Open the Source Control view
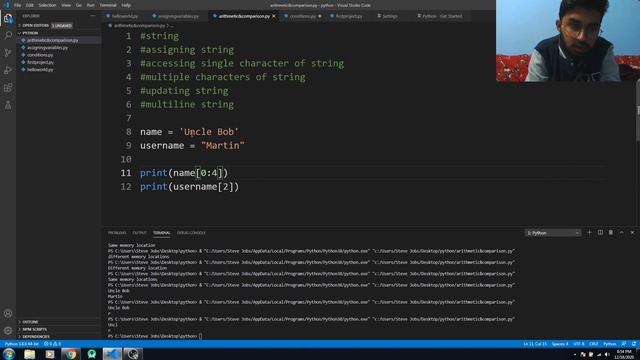The width and height of the screenshot is (640, 360). point(8,53)
